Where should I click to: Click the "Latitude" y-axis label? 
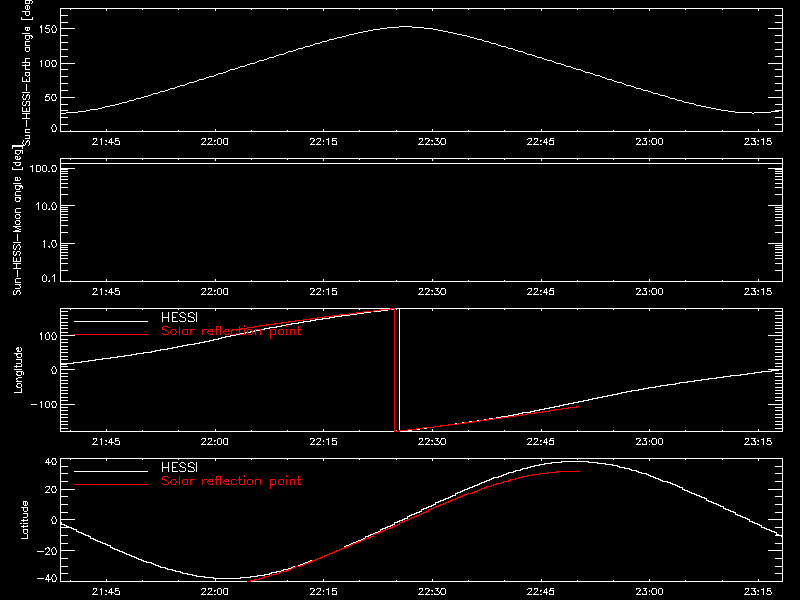[x=24, y=520]
